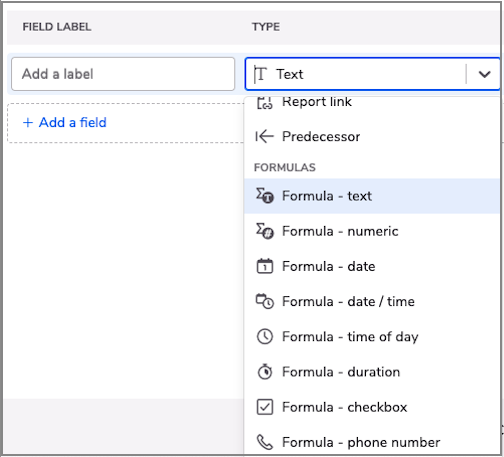This screenshot has height=457, width=504.
Task: Choose Predecessor field type
Action: tap(372, 137)
